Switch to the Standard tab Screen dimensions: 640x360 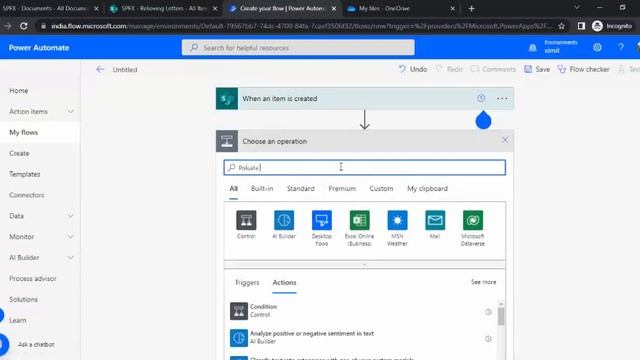[x=300, y=189]
